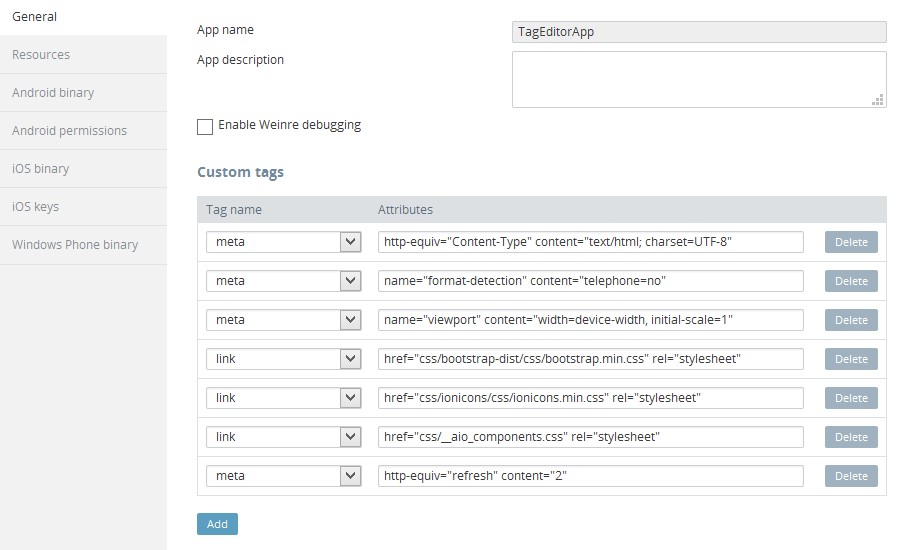
Task: Delete the Content-Type meta tag
Action: [851, 242]
